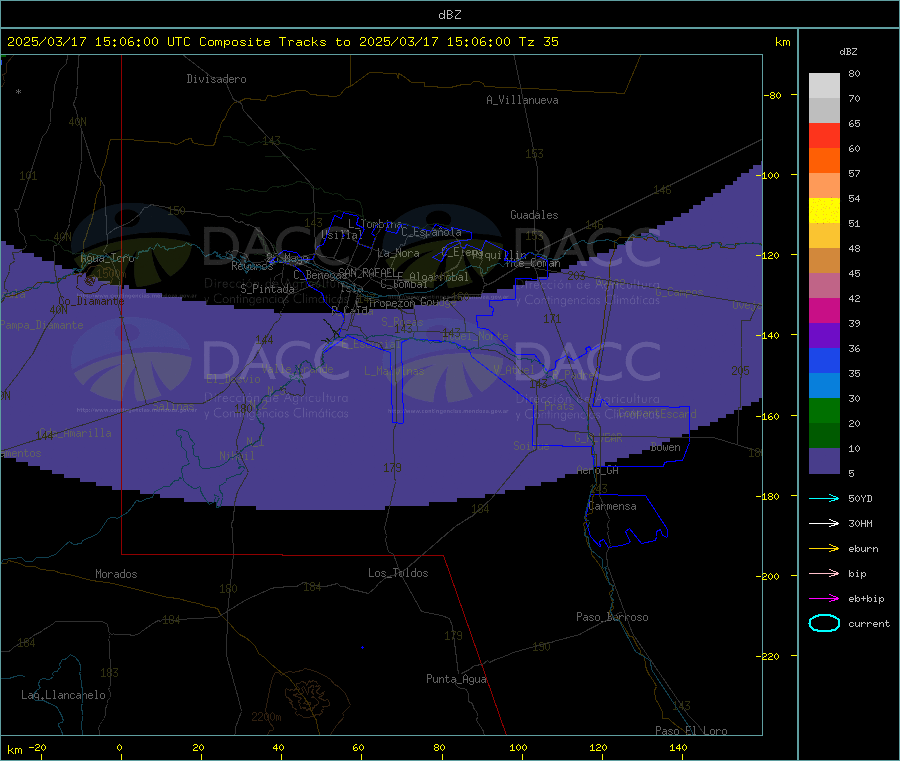The image size is (900, 761).
Task: Click the 'Carmensa' map label
Action: [x=612, y=506]
